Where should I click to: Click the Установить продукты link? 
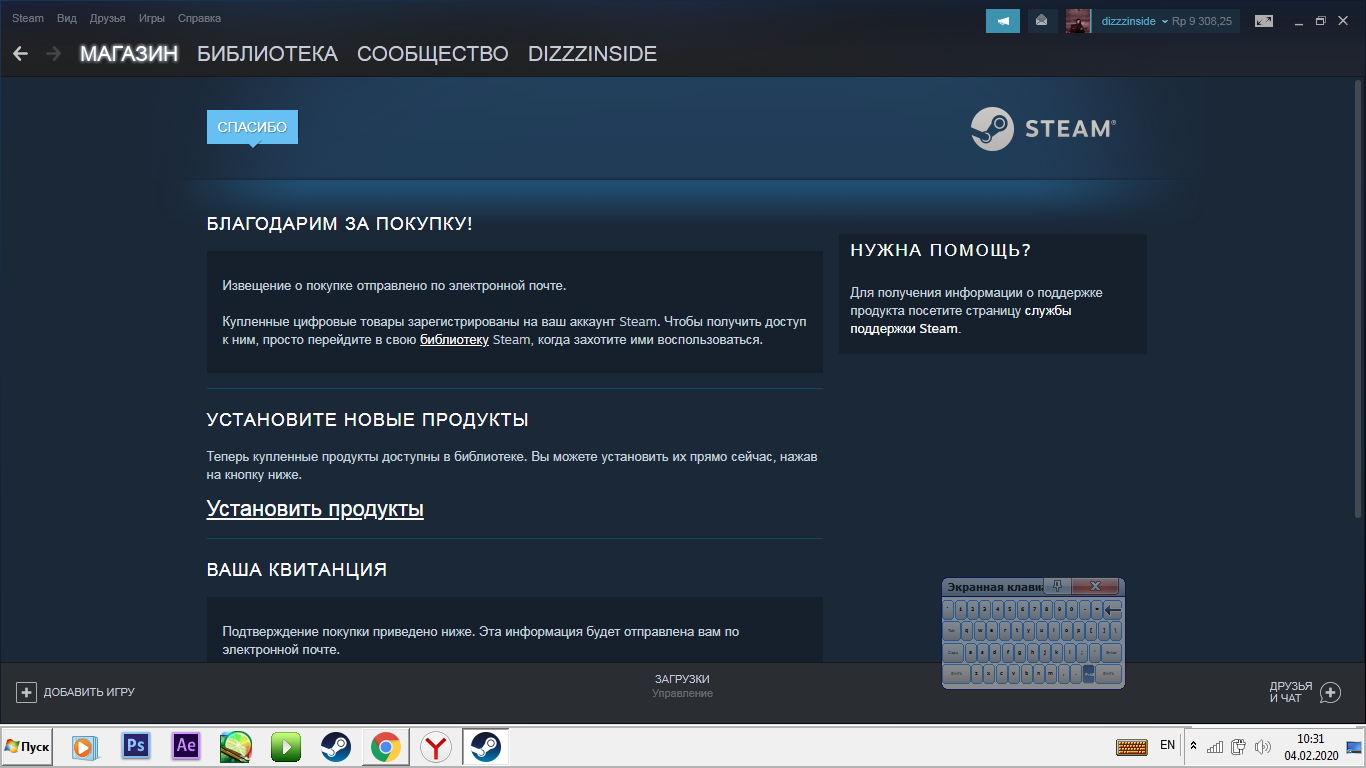pos(315,509)
